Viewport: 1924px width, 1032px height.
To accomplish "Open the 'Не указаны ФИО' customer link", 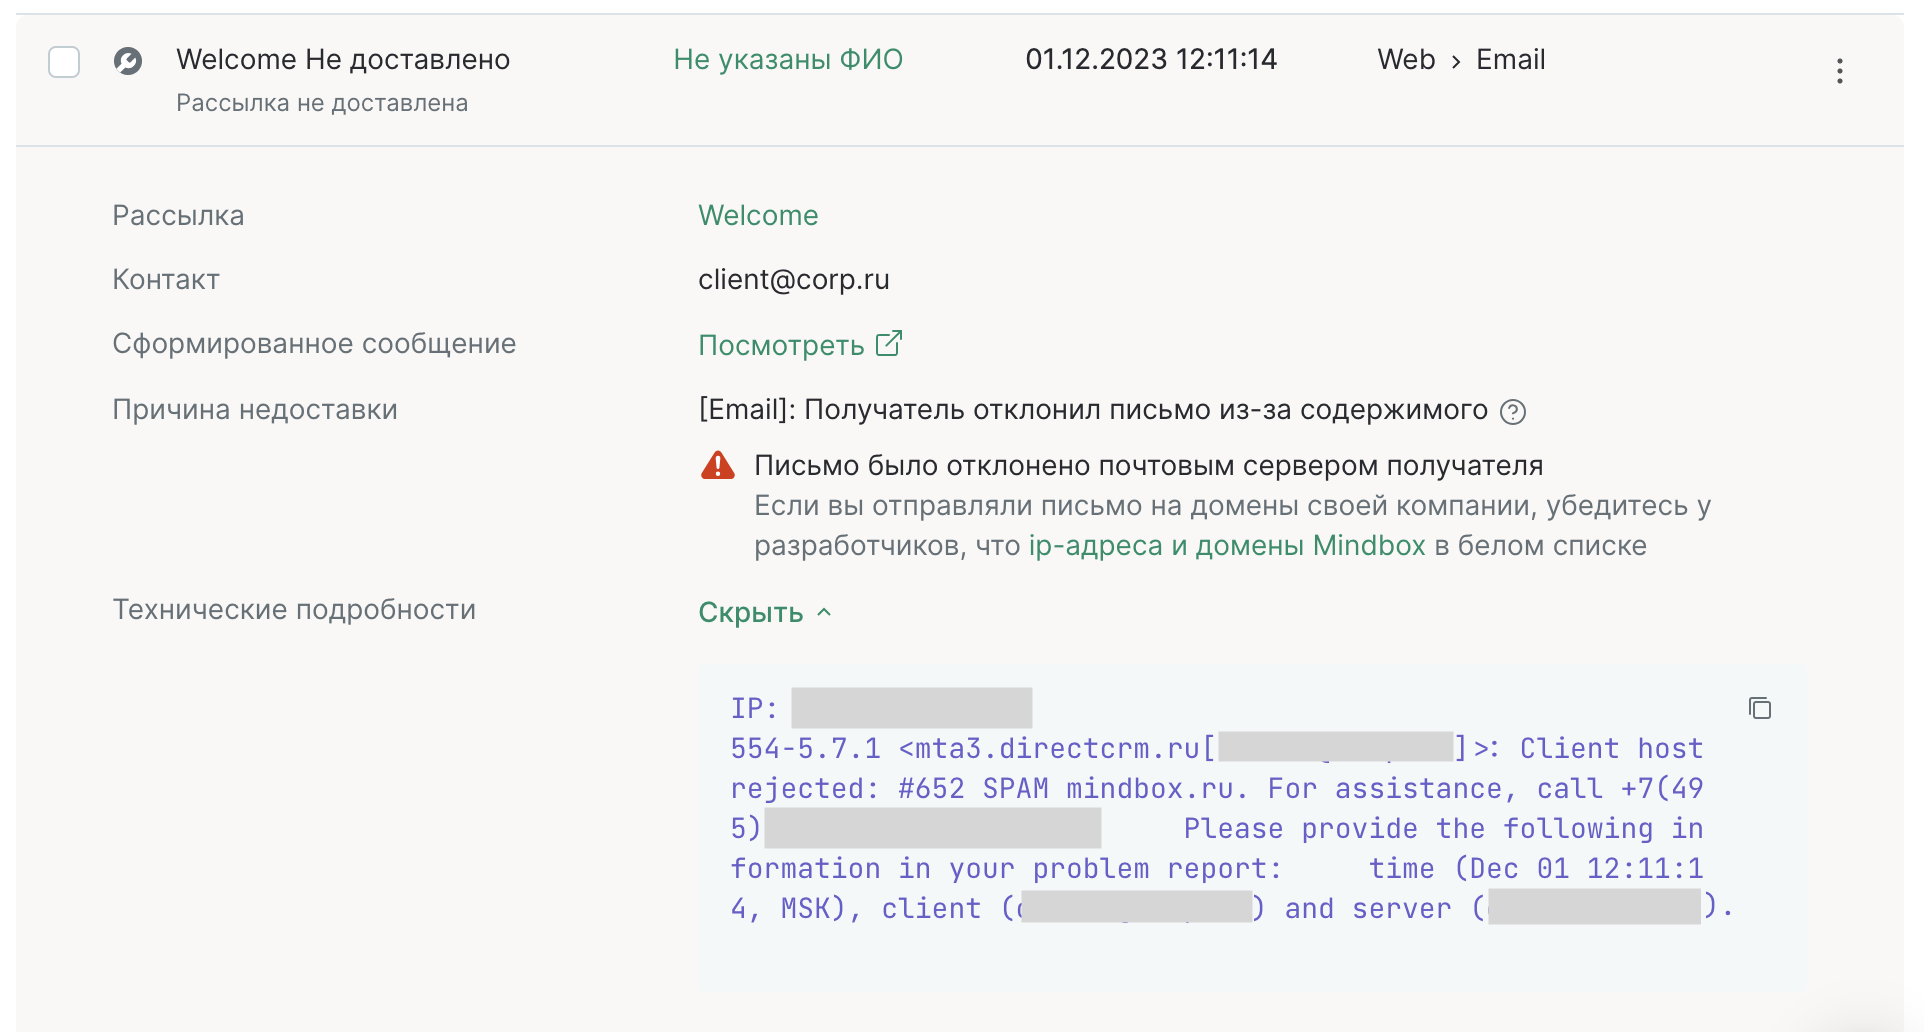I will tap(788, 60).
